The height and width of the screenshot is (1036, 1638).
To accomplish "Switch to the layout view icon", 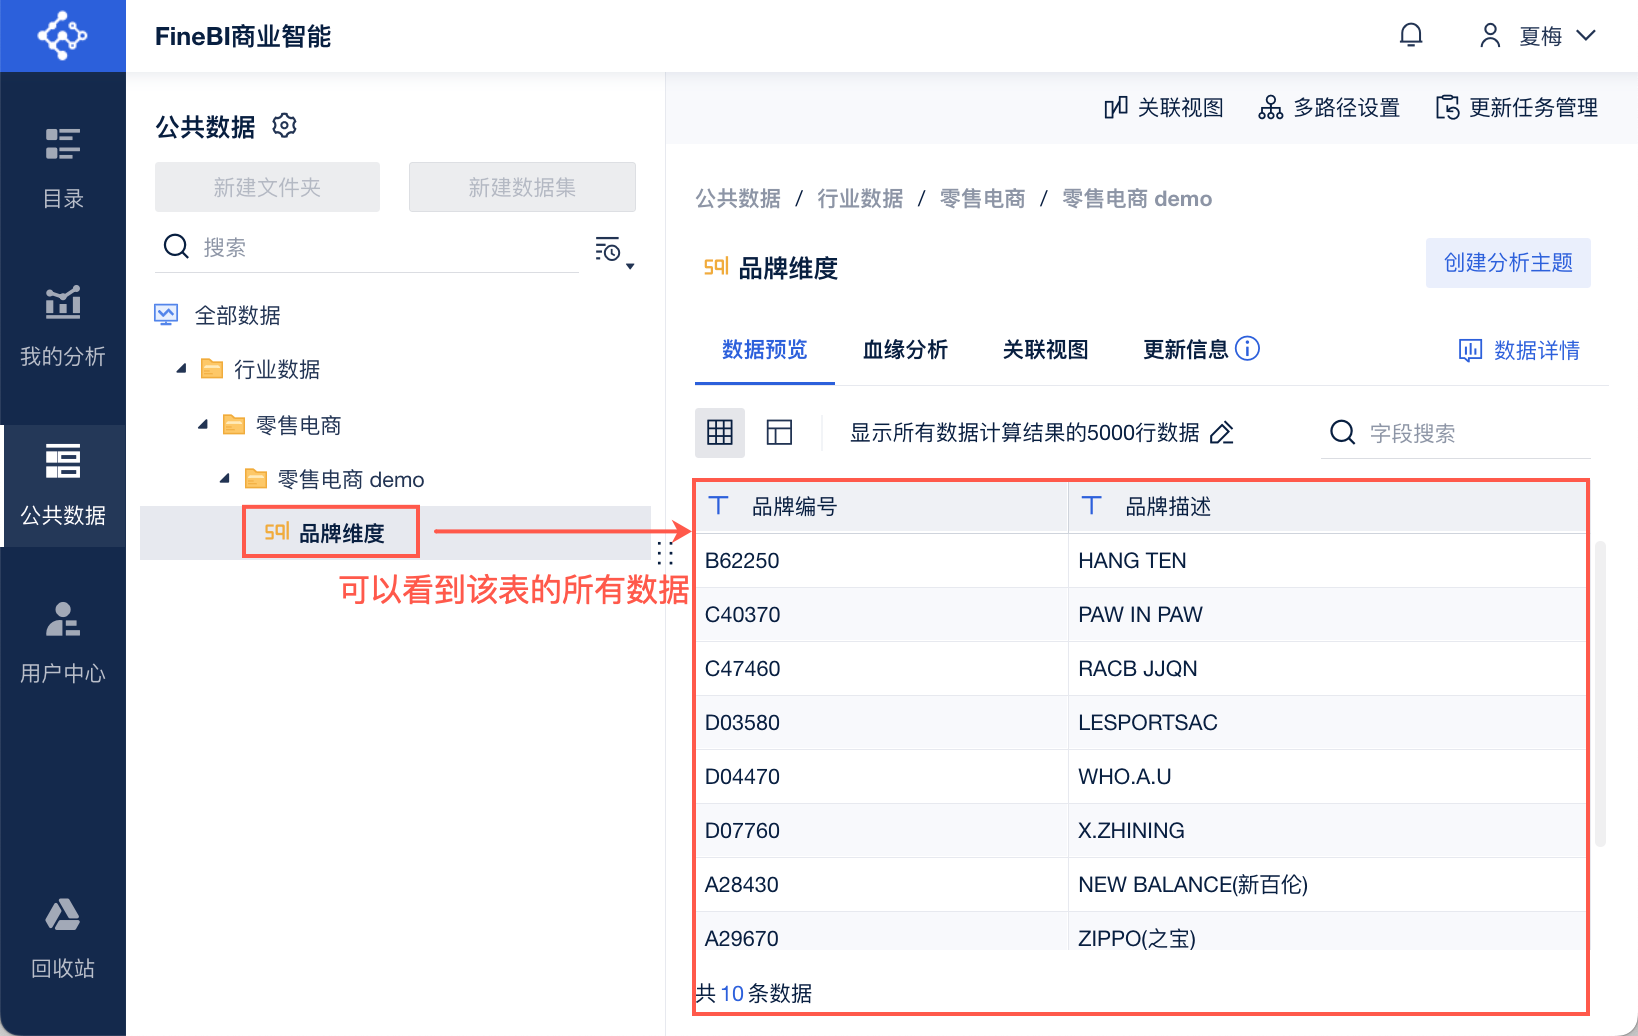I will [779, 432].
